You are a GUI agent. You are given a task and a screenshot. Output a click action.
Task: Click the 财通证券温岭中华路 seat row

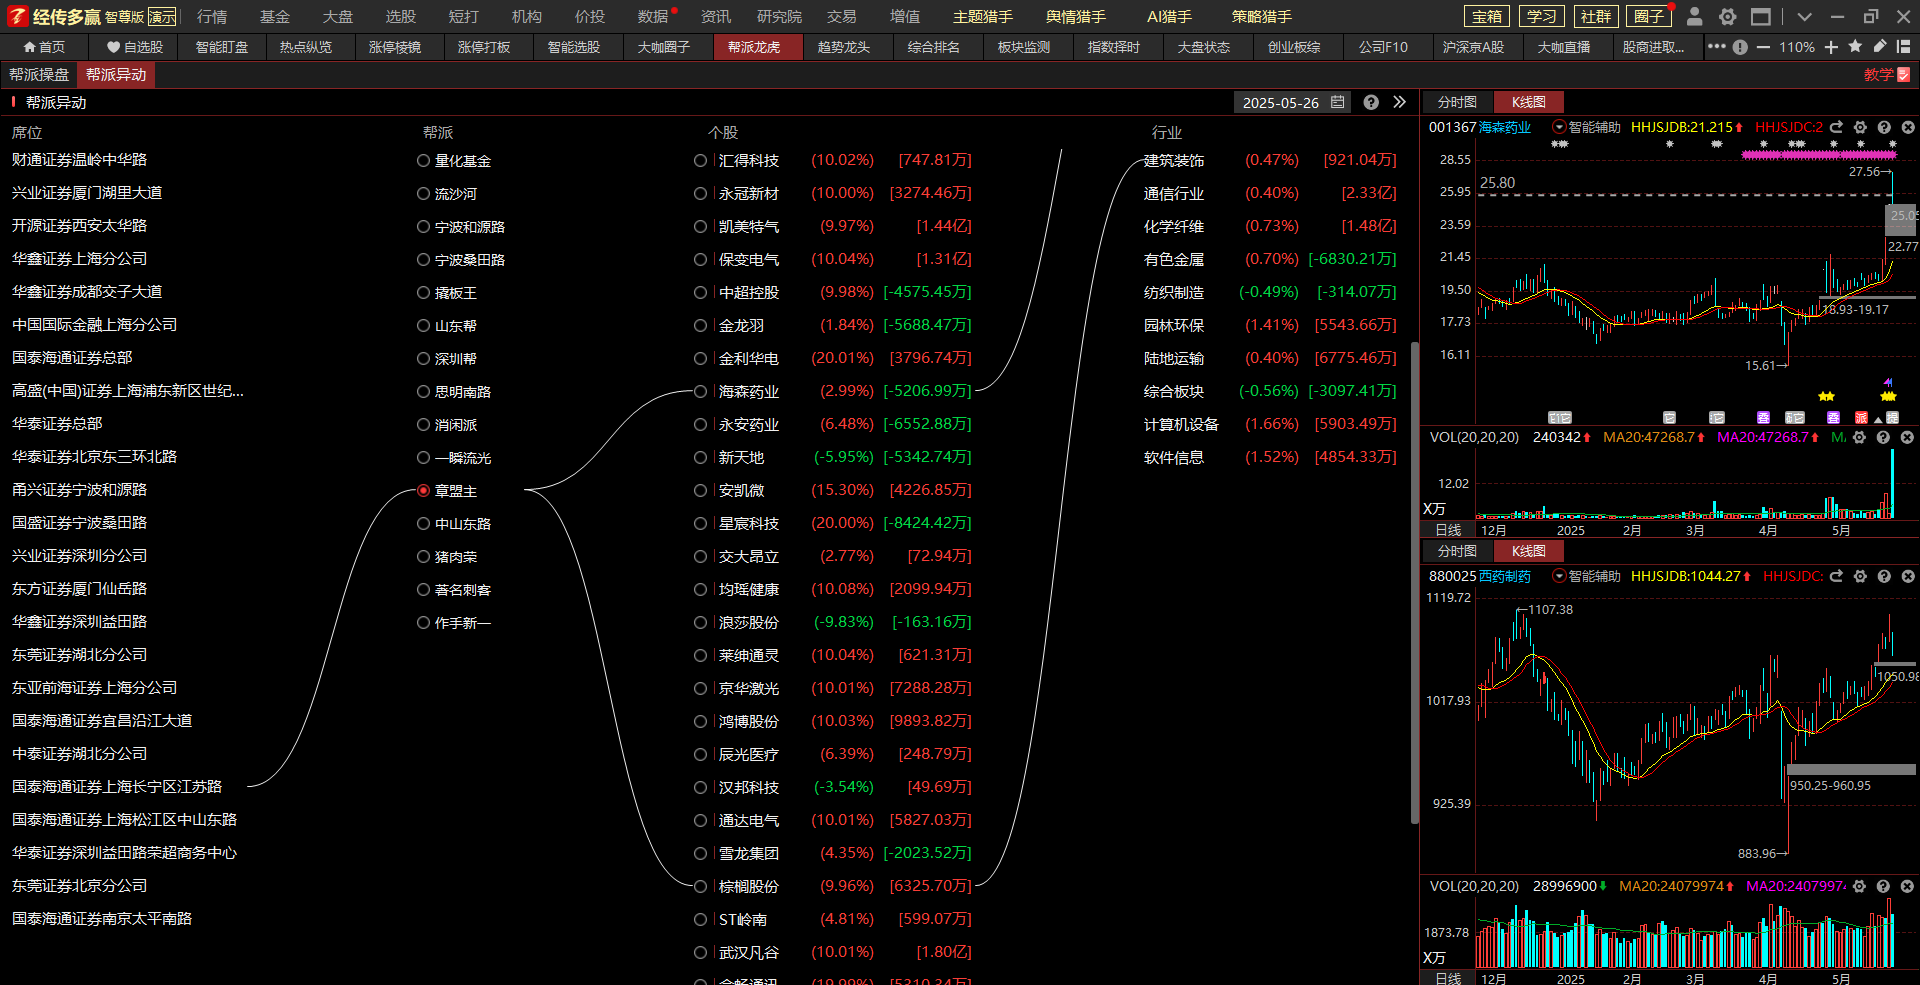click(79, 160)
